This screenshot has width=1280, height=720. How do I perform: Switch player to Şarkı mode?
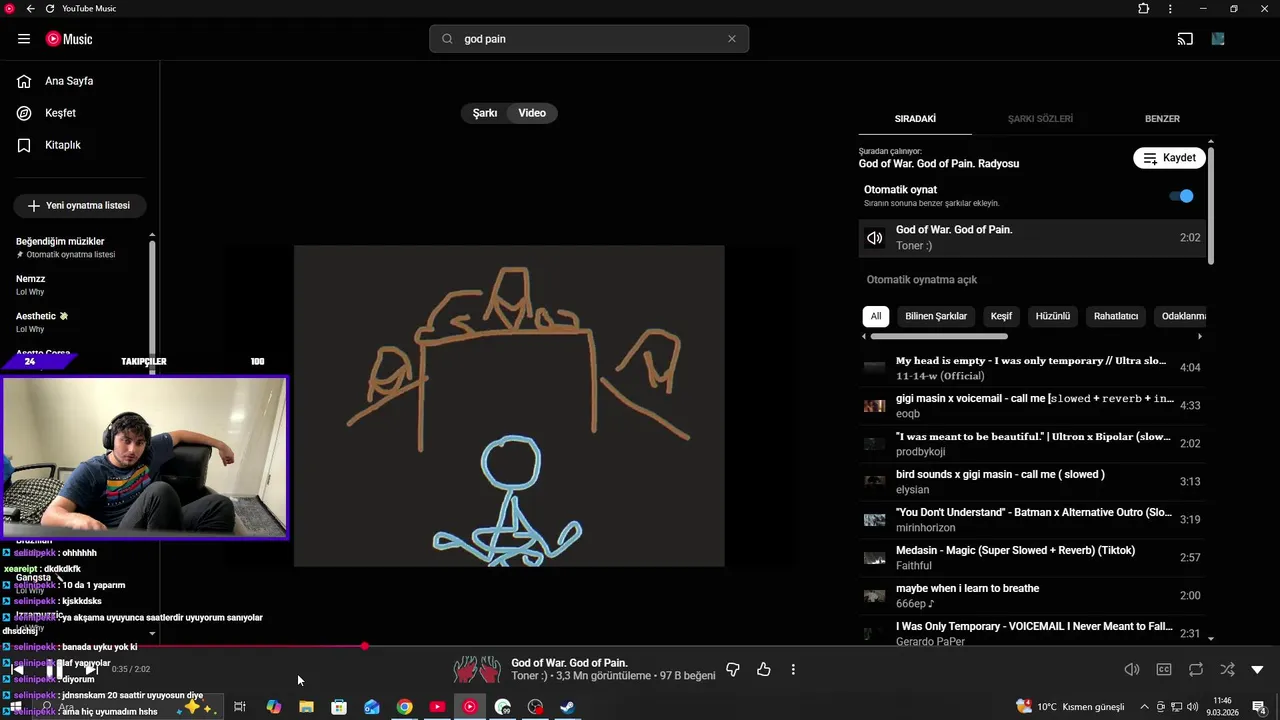tap(485, 113)
